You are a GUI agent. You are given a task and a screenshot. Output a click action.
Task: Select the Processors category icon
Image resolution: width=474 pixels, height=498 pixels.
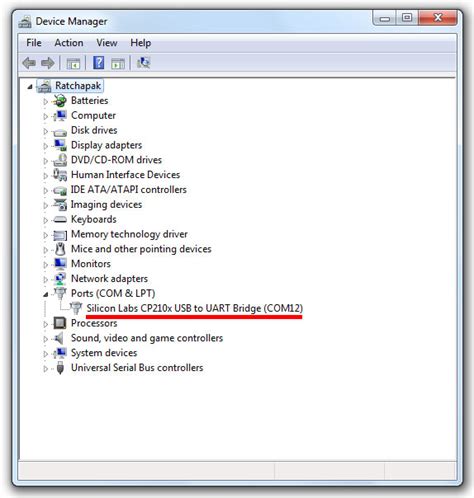(60, 323)
